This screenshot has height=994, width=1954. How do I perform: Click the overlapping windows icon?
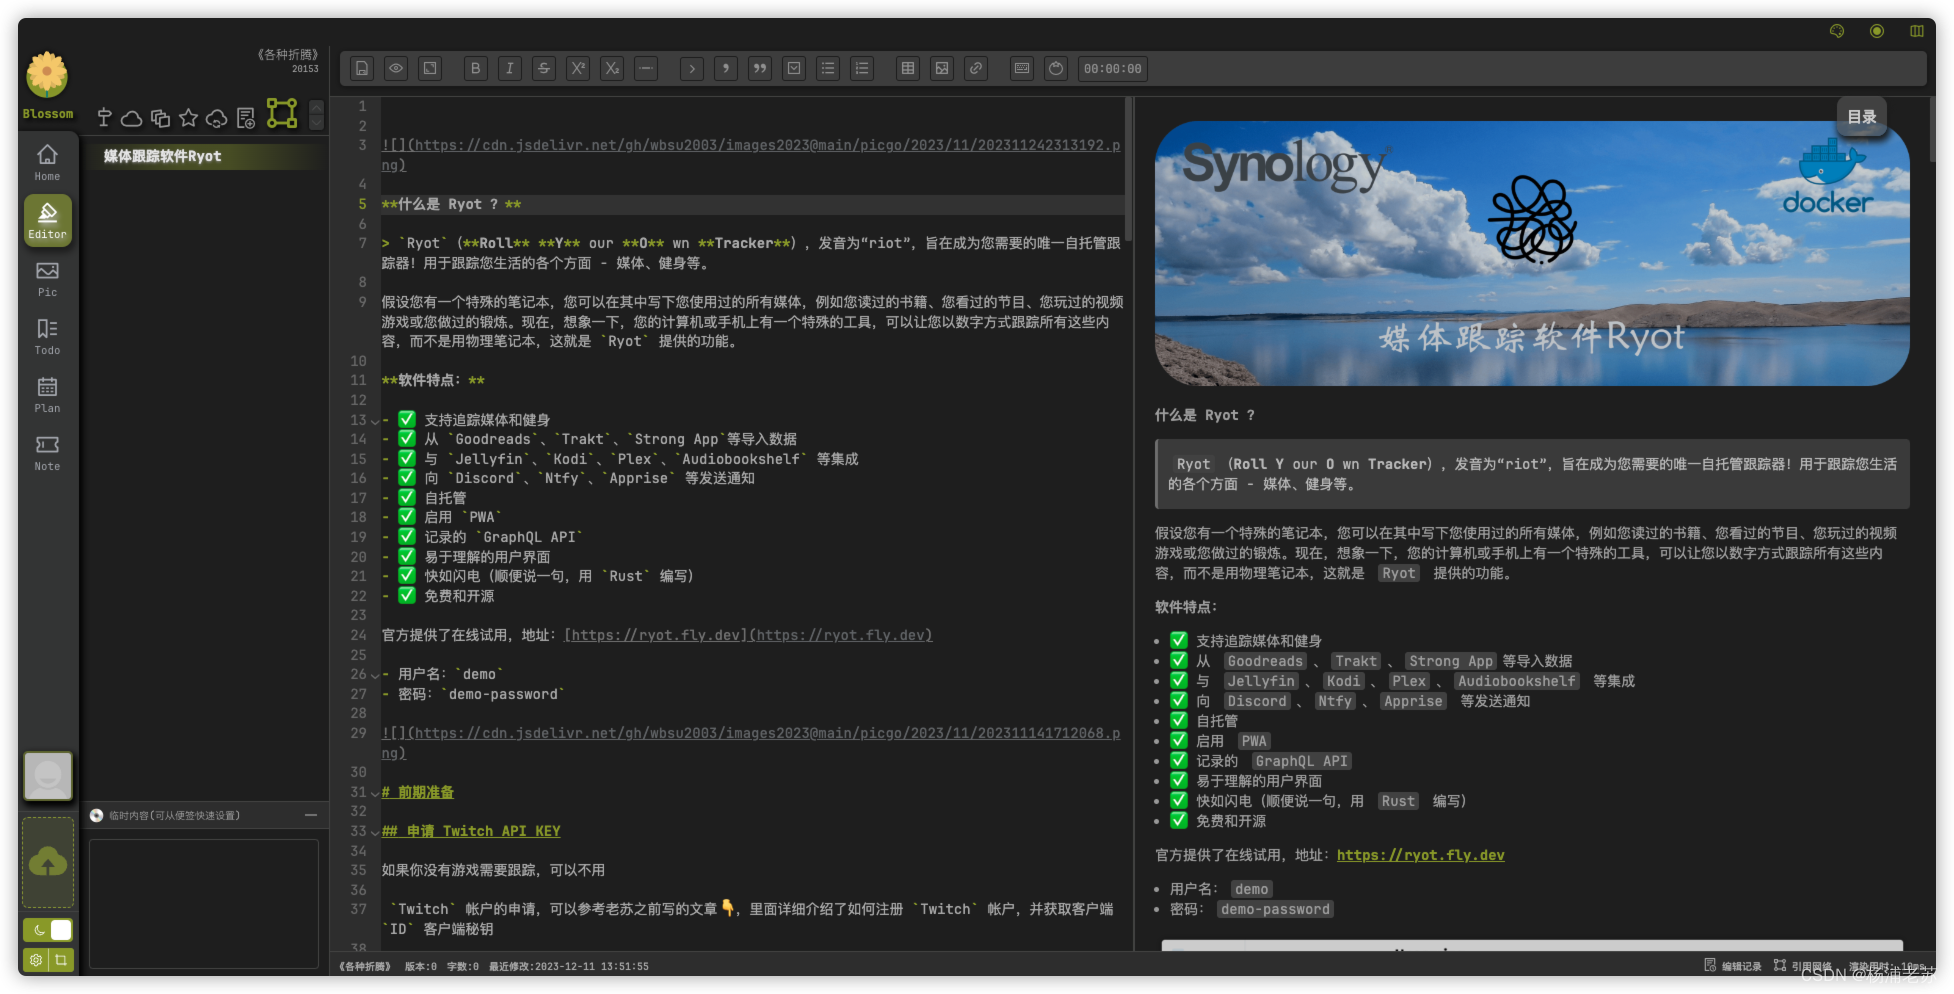tap(160, 119)
